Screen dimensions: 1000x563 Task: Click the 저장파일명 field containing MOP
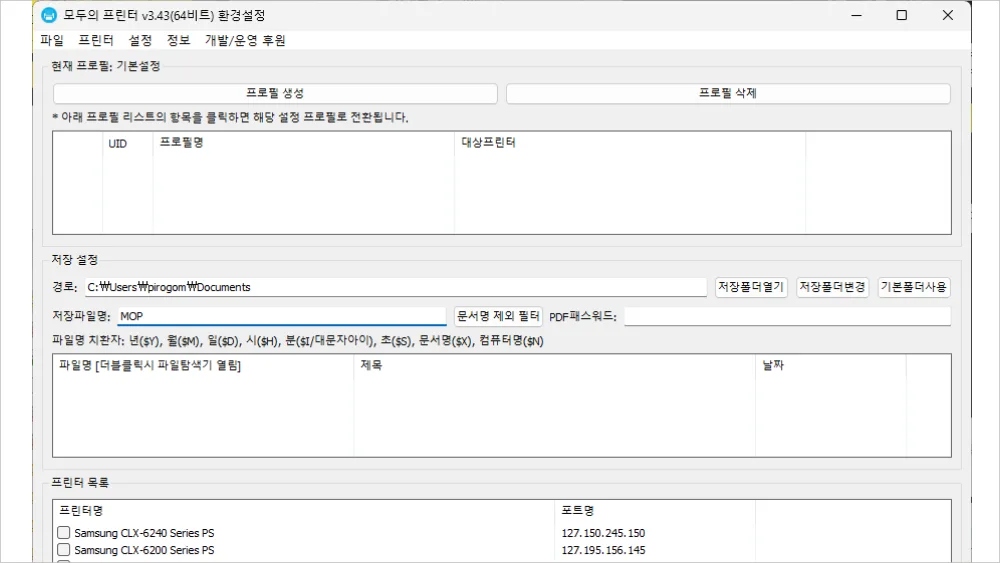coord(281,316)
